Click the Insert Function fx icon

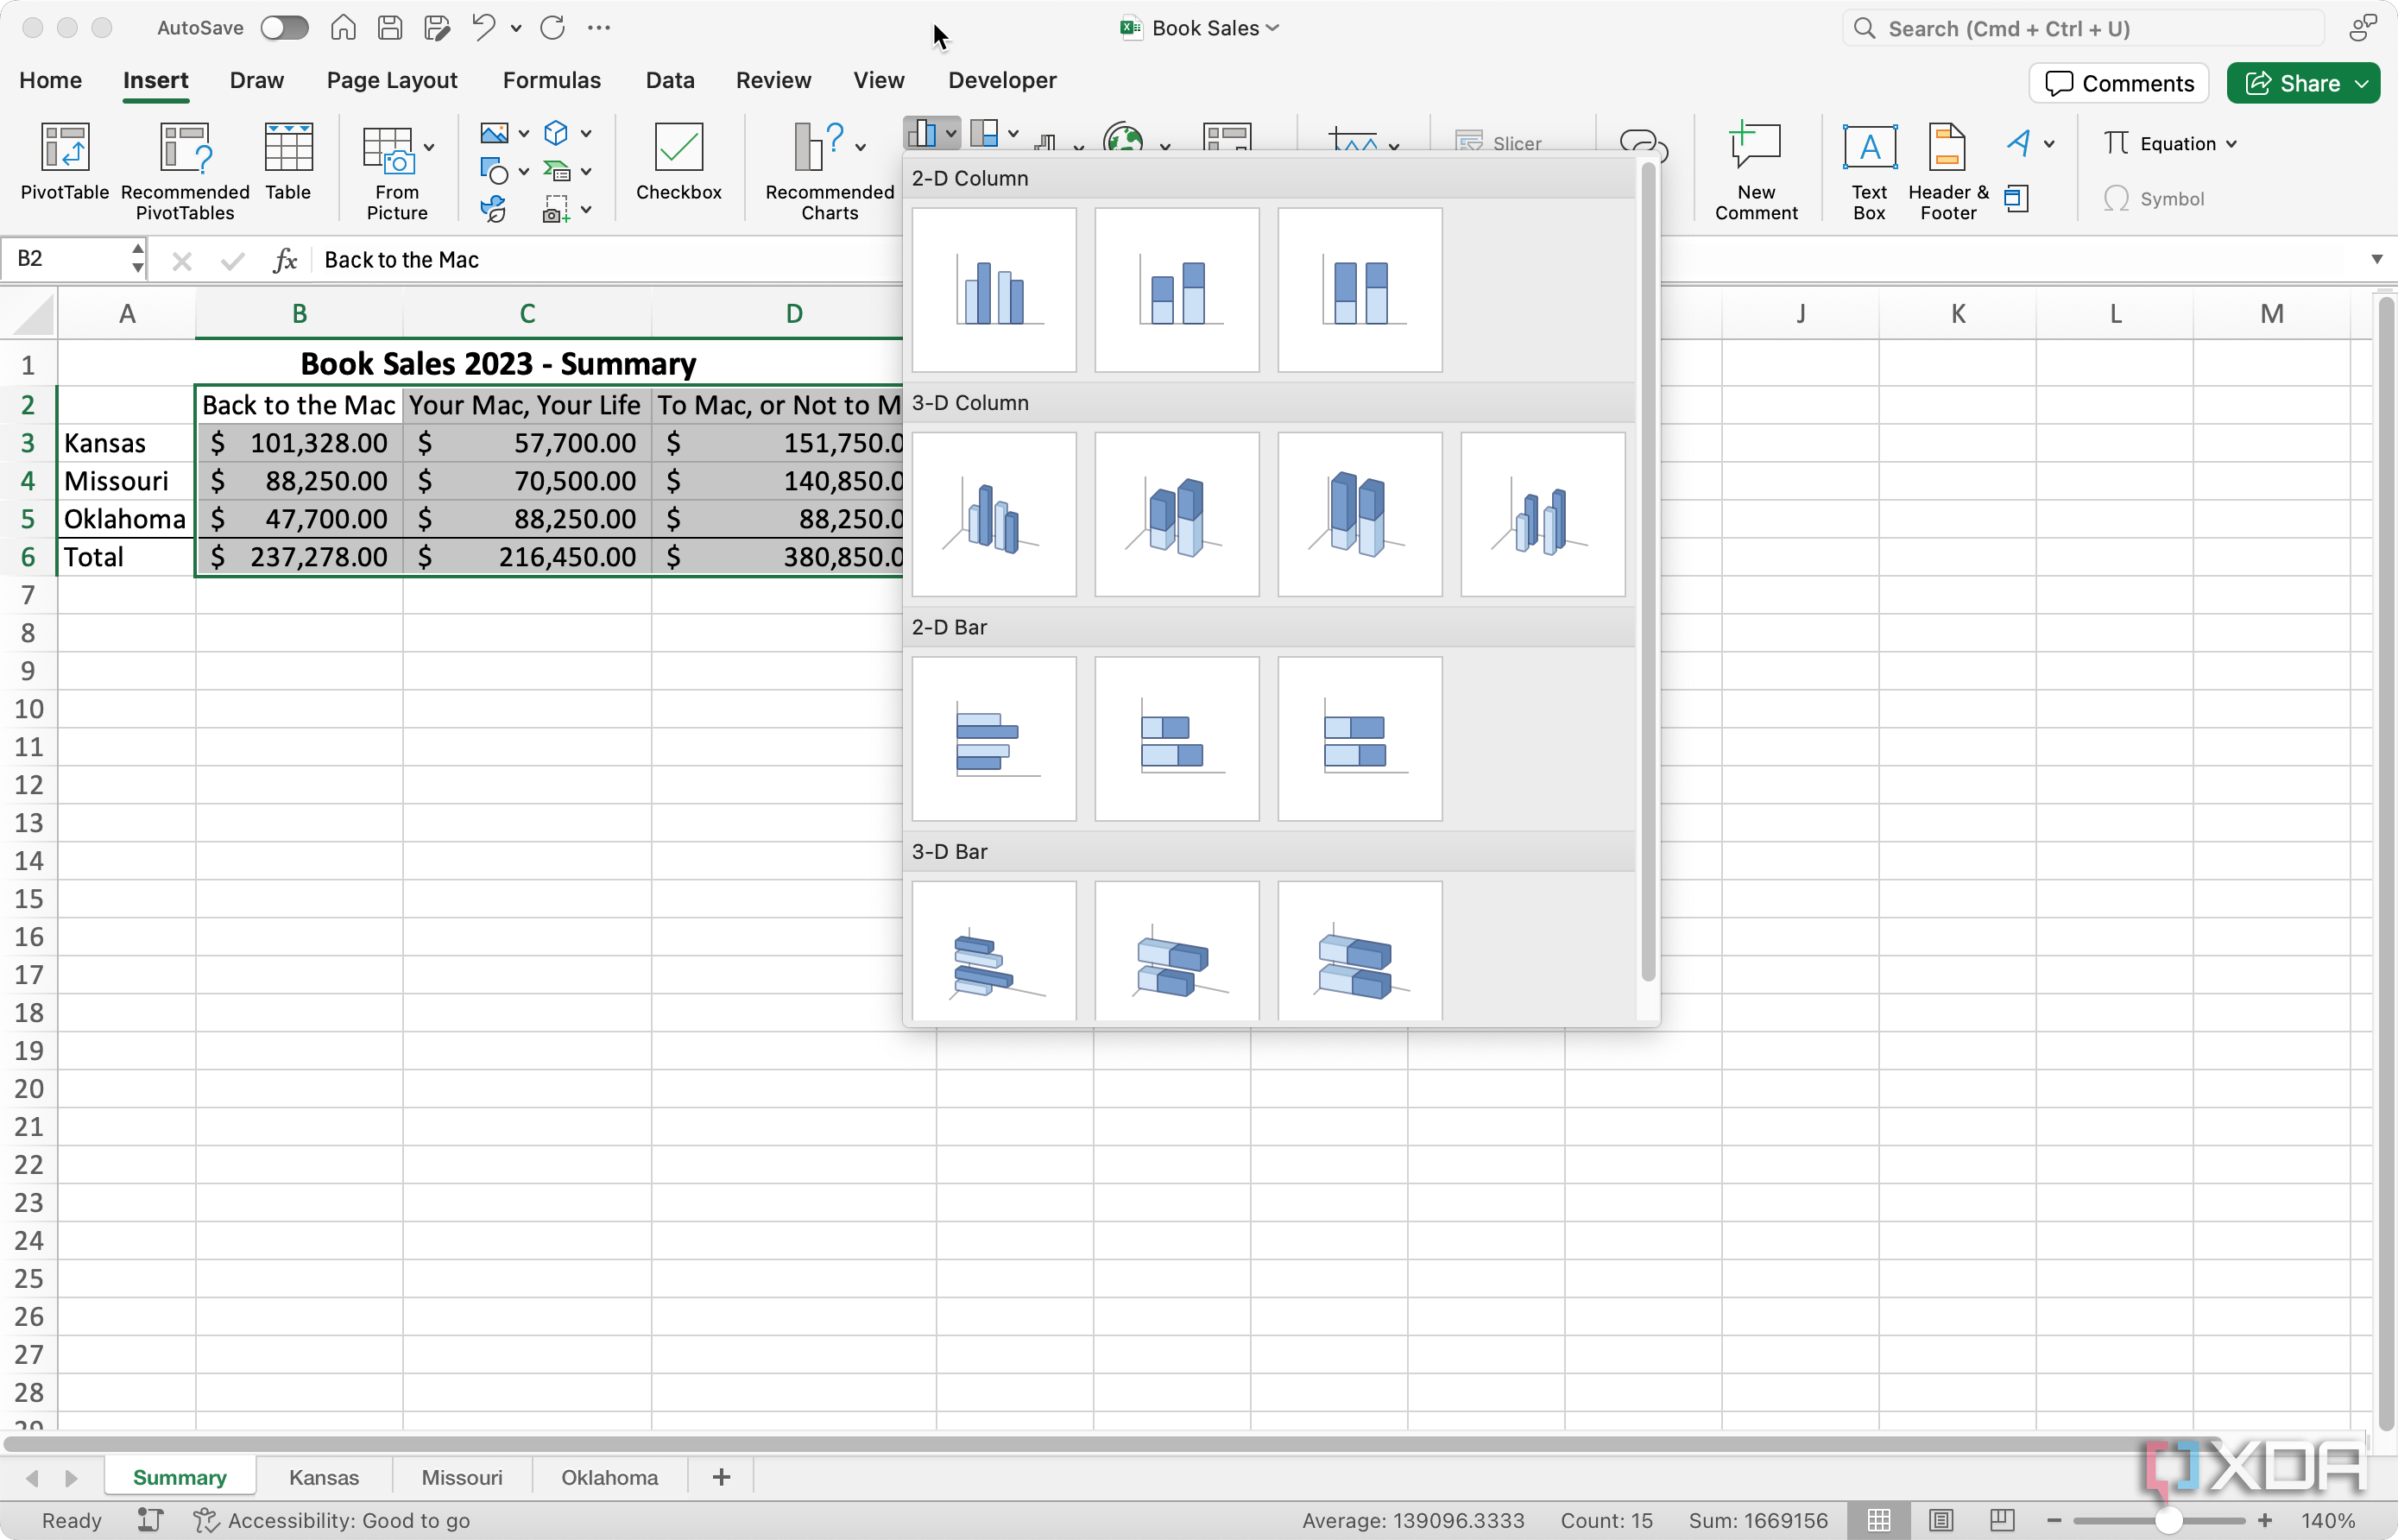pyautogui.click(x=285, y=260)
